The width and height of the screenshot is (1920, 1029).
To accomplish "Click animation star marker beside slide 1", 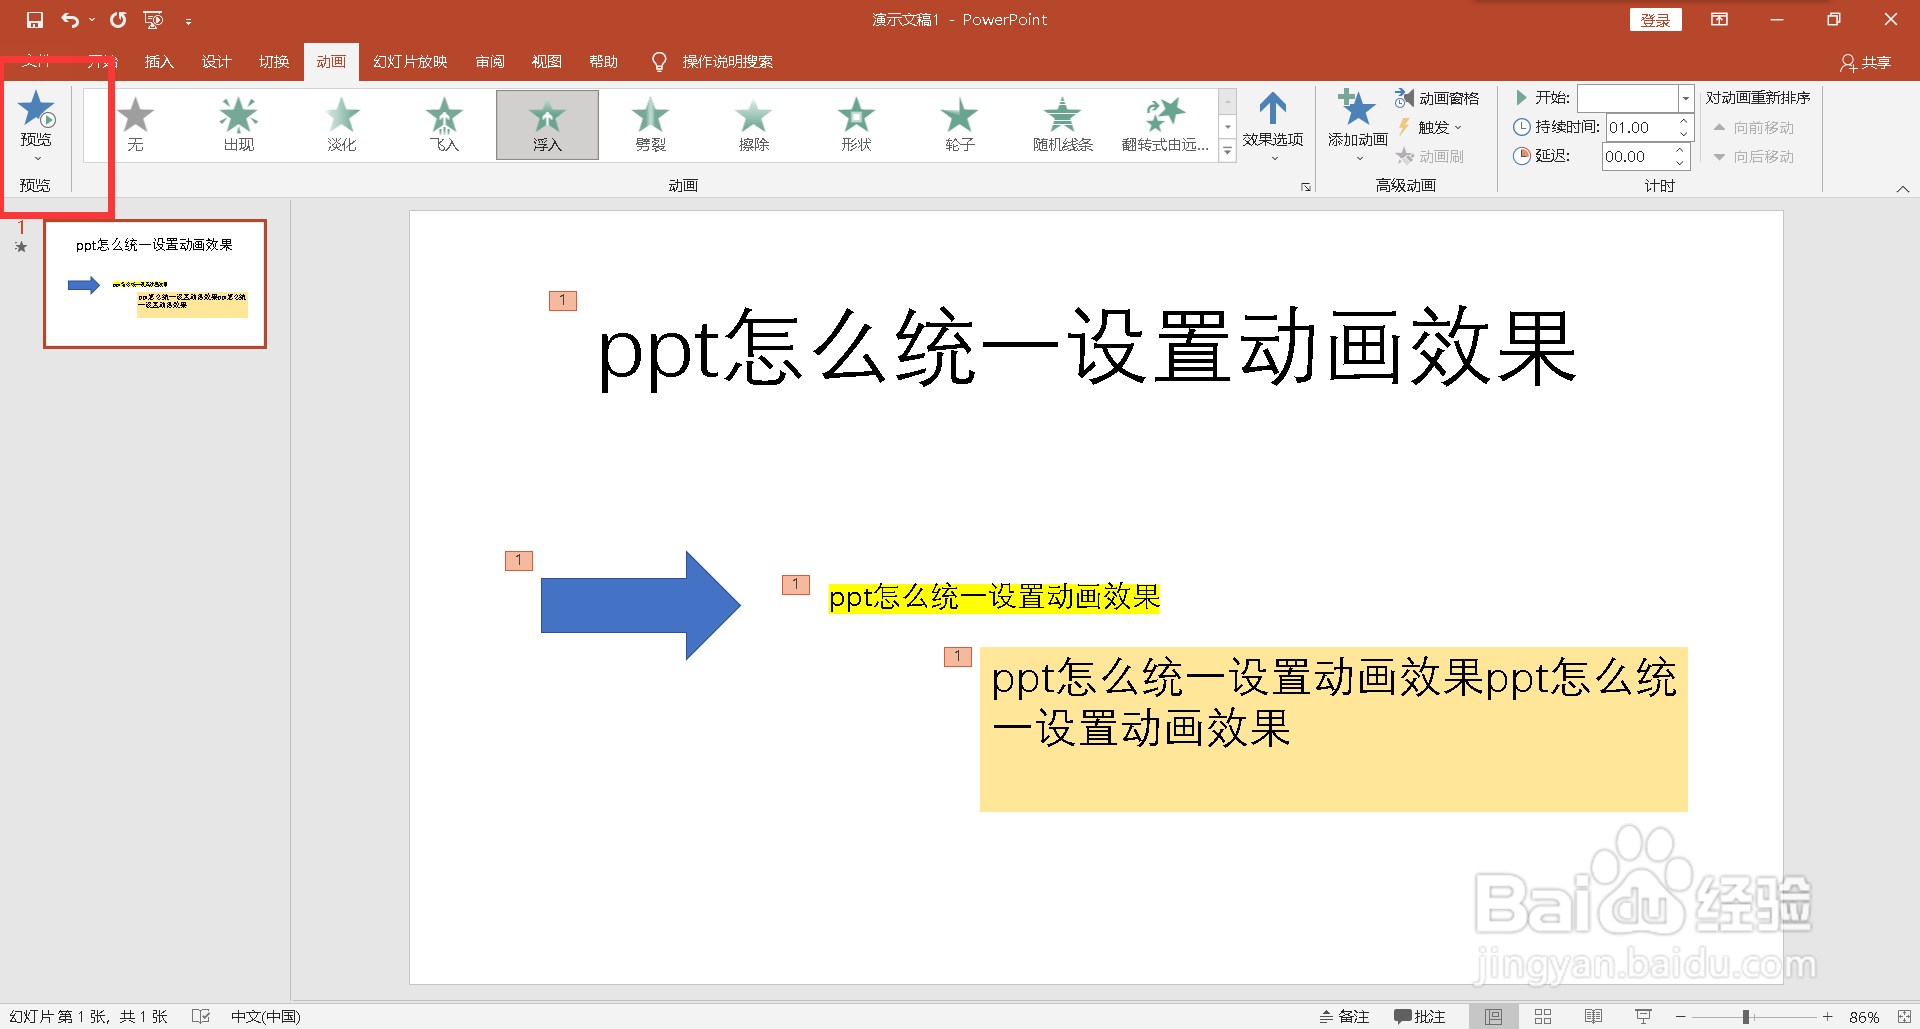I will click(x=21, y=247).
